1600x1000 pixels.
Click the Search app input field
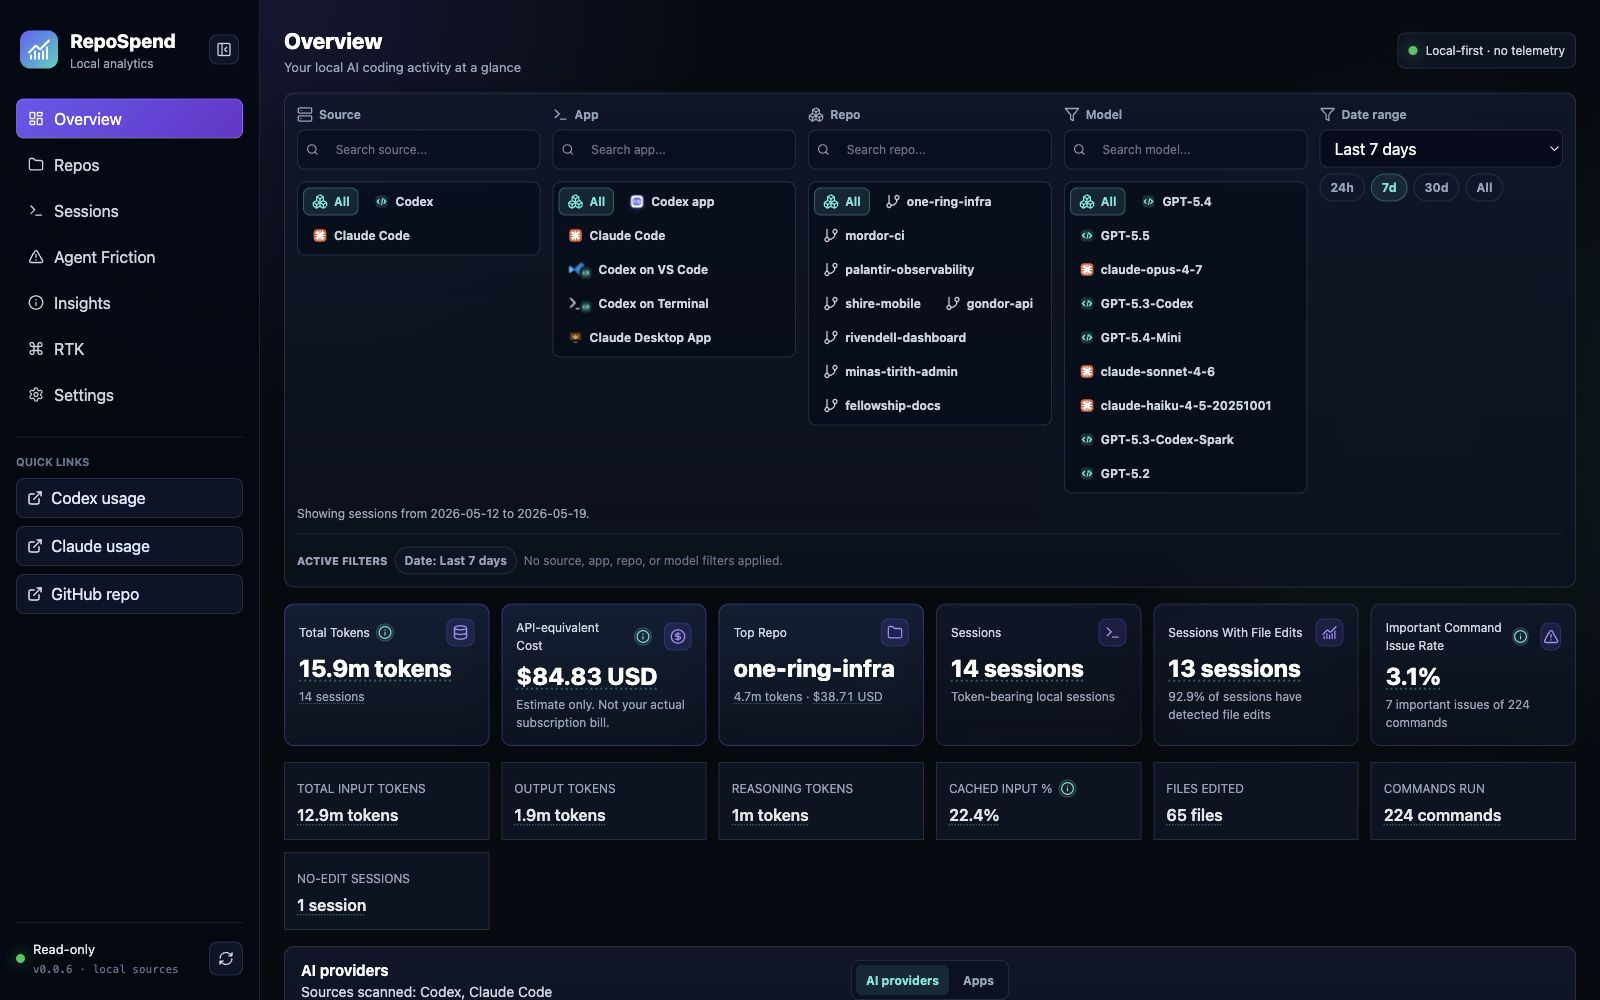click(x=674, y=149)
